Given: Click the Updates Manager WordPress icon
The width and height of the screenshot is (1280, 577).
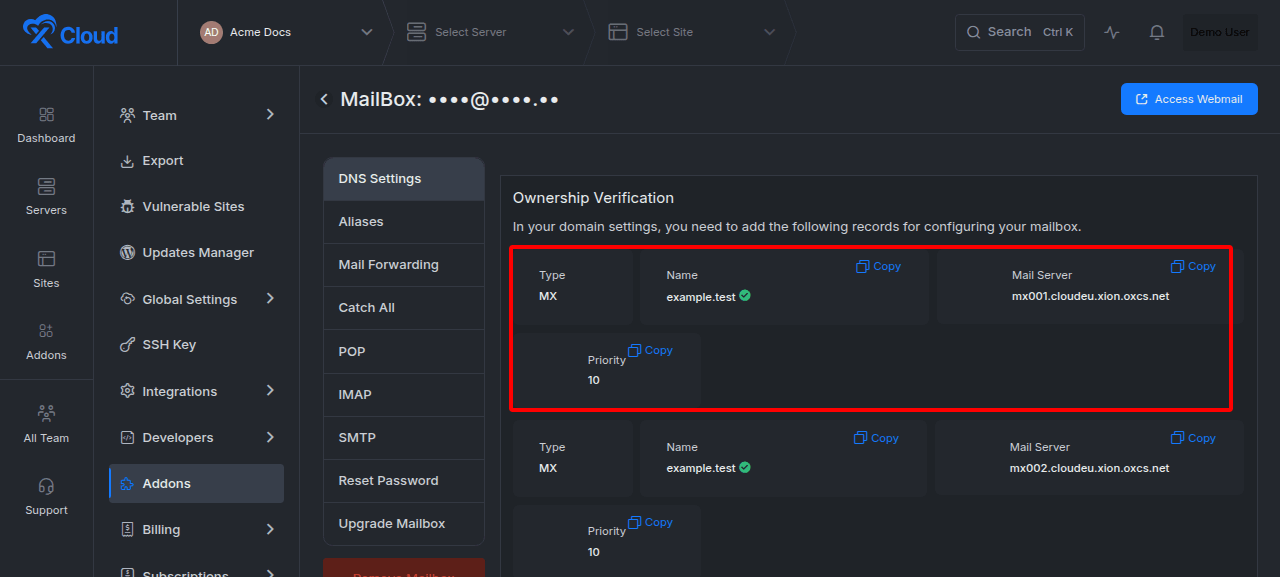Looking at the screenshot, I should point(127,253).
